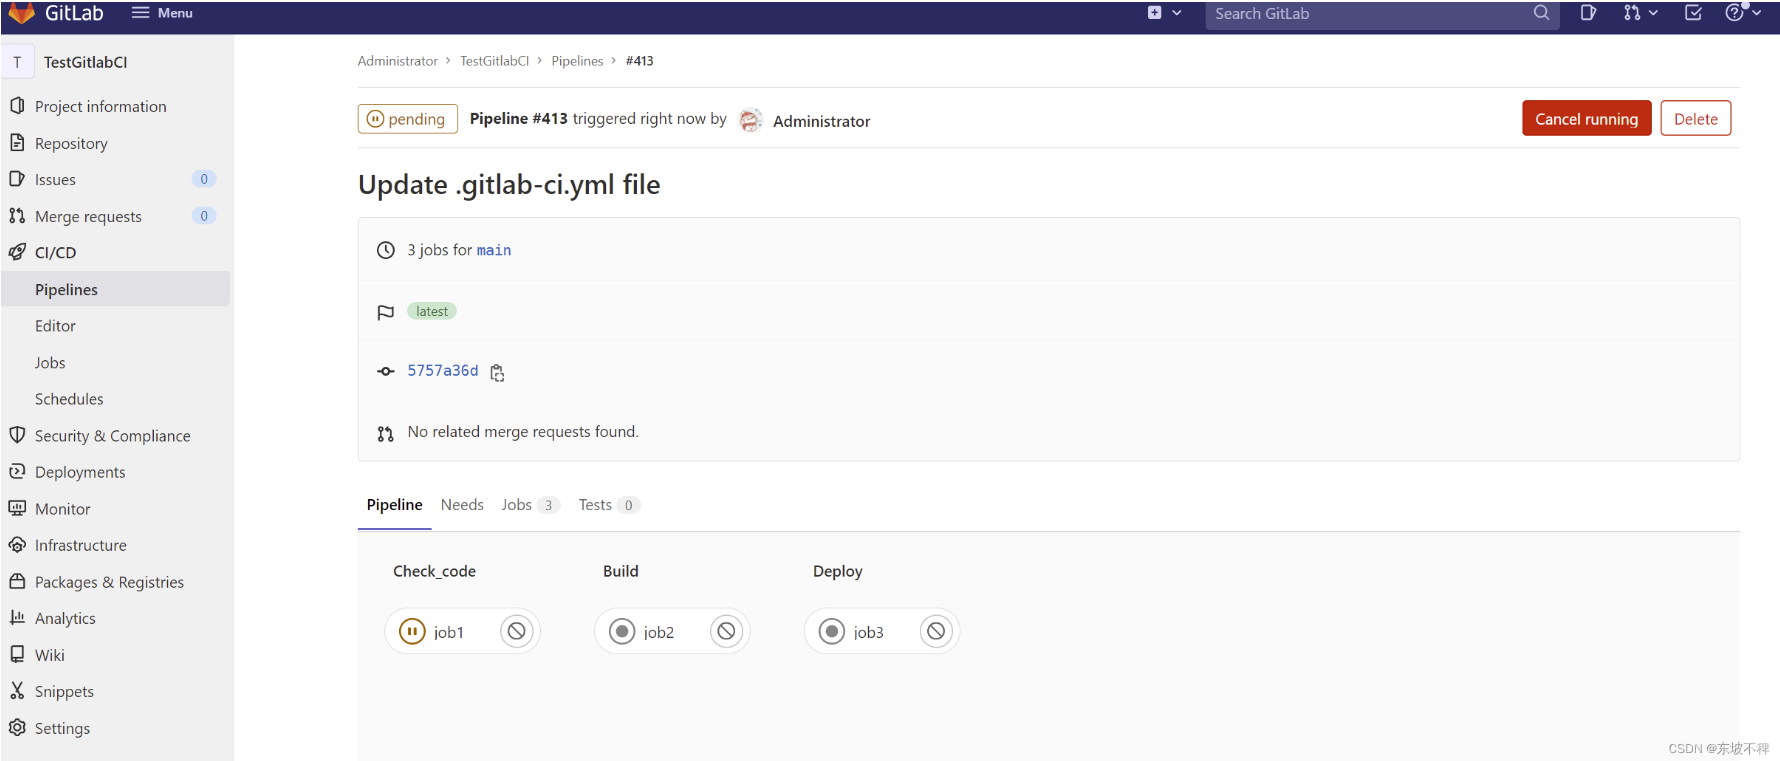Viewport: 1780px width, 761px height.
Task: Click the Snippets scissors icon
Action: (x=17, y=690)
